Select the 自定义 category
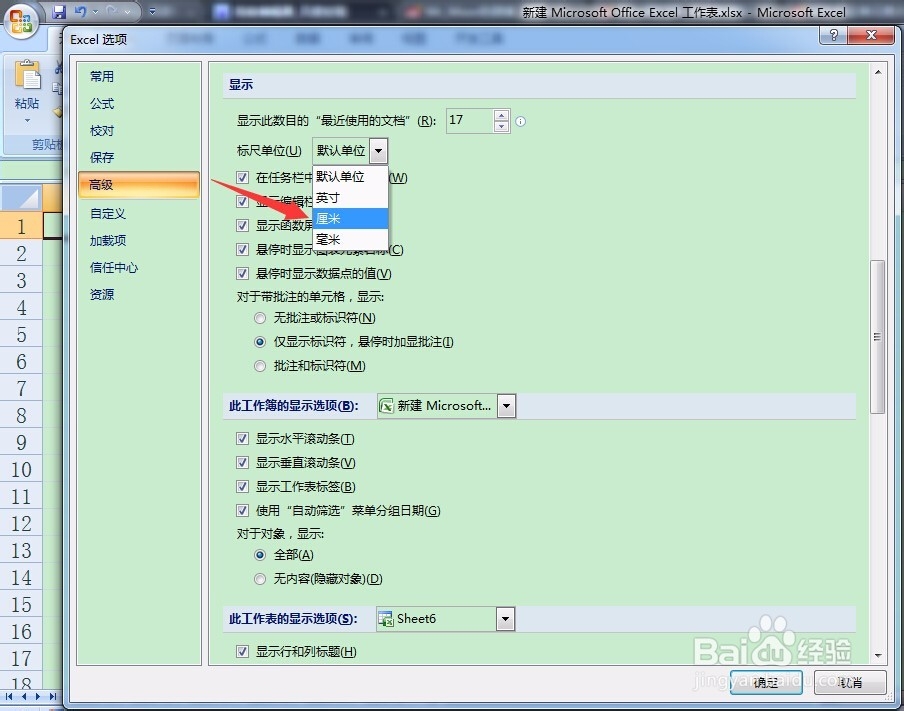This screenshot has height=711, width=904. (x=108, y=213)
